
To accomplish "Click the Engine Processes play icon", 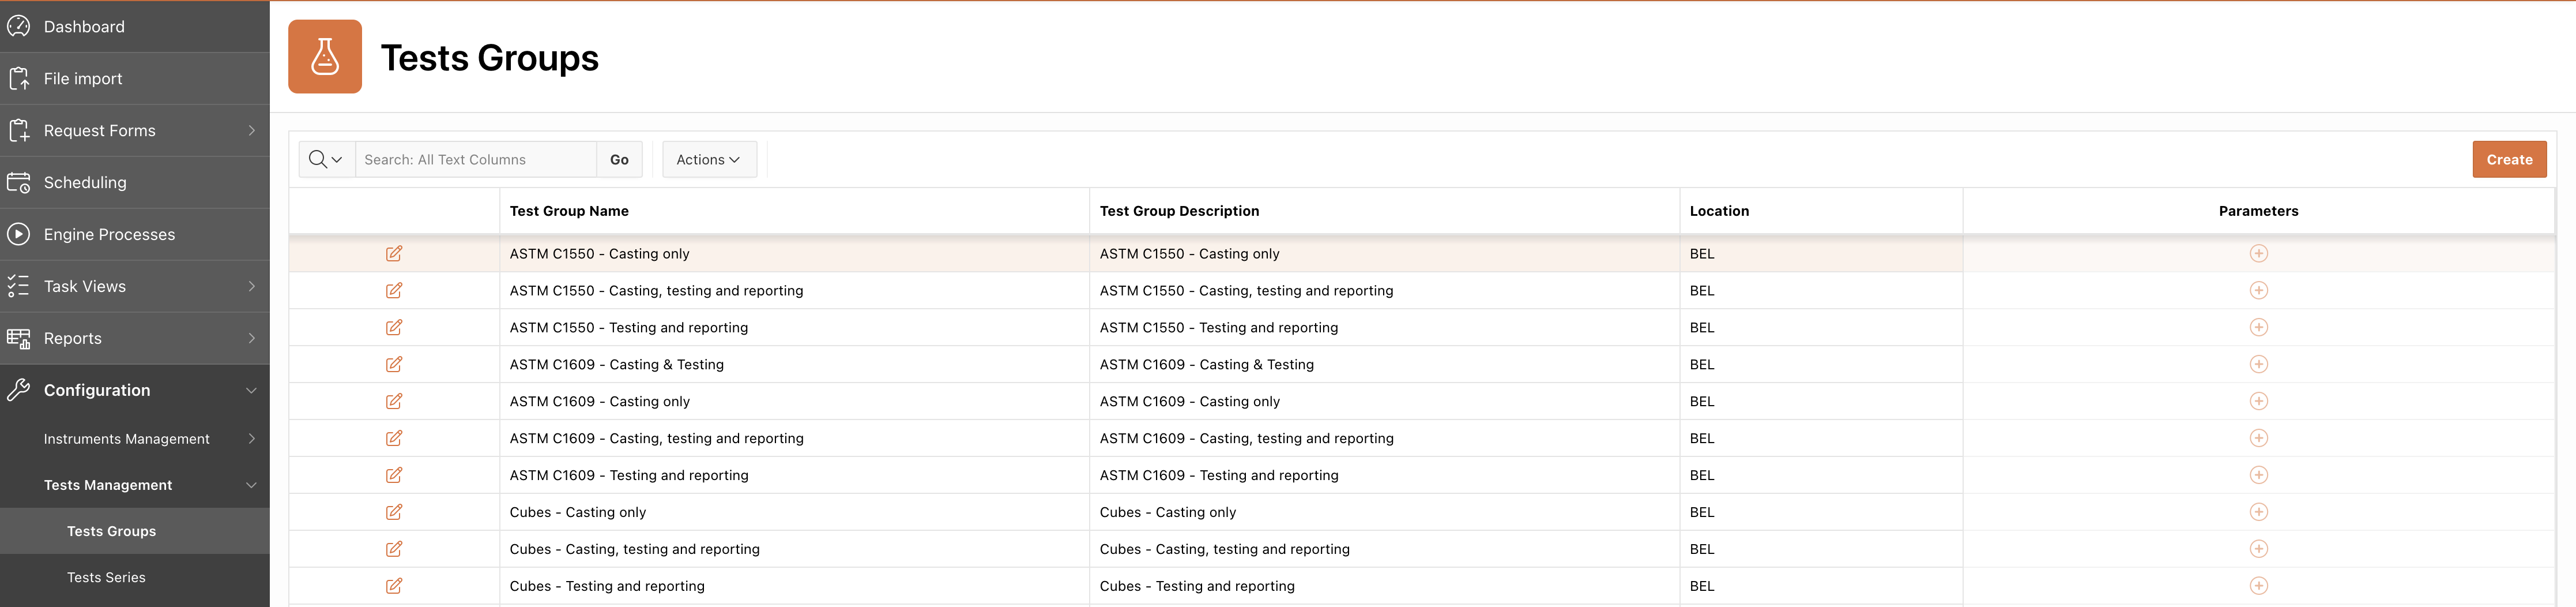I will (x=19, y=235).
